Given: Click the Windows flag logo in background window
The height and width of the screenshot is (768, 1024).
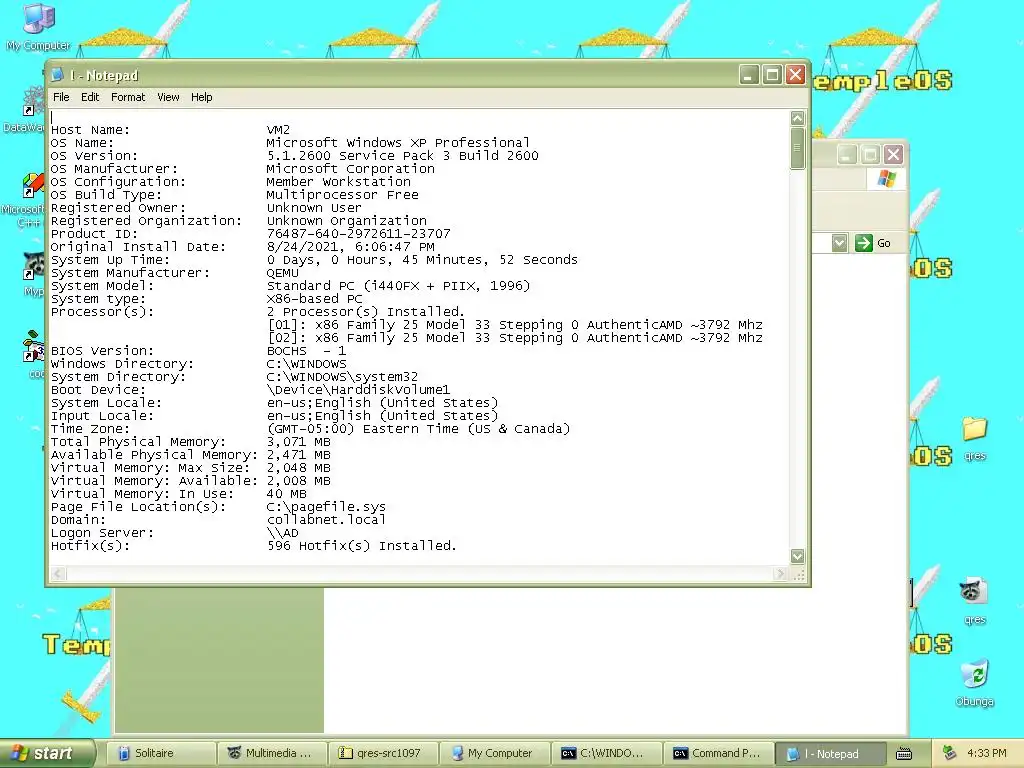Looking at the screenshot, I should (886, 178).
